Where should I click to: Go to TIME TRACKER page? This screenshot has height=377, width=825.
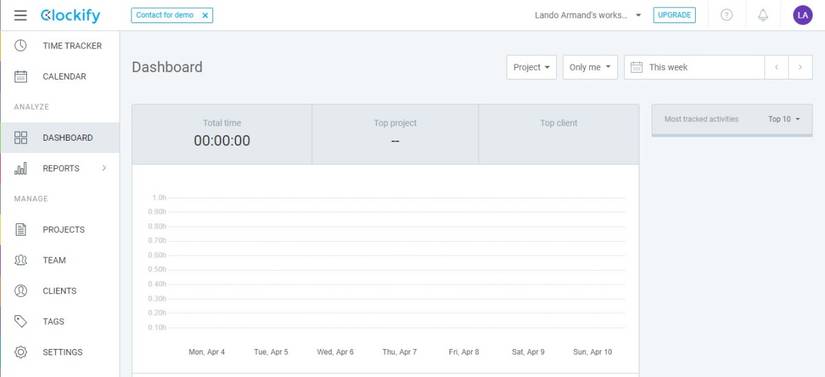click(x=72, y=46)
